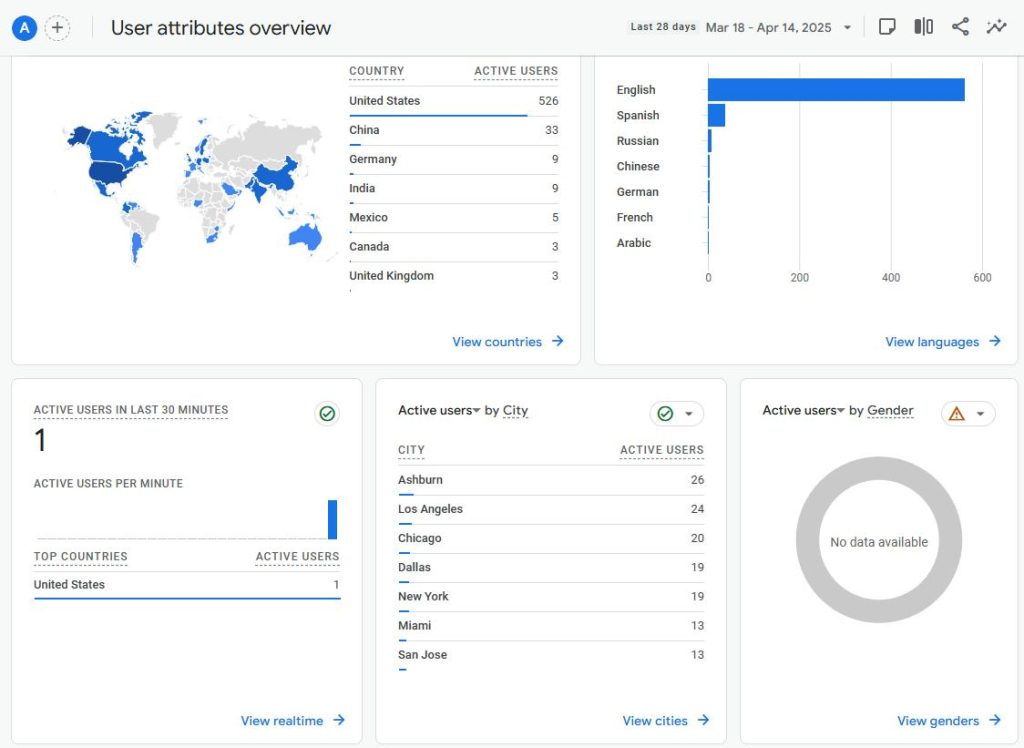Viewport: 1024px width, 748px height.
Task: Open the annotations note icon
Action: pyautogui.click(x=887, y=27)
